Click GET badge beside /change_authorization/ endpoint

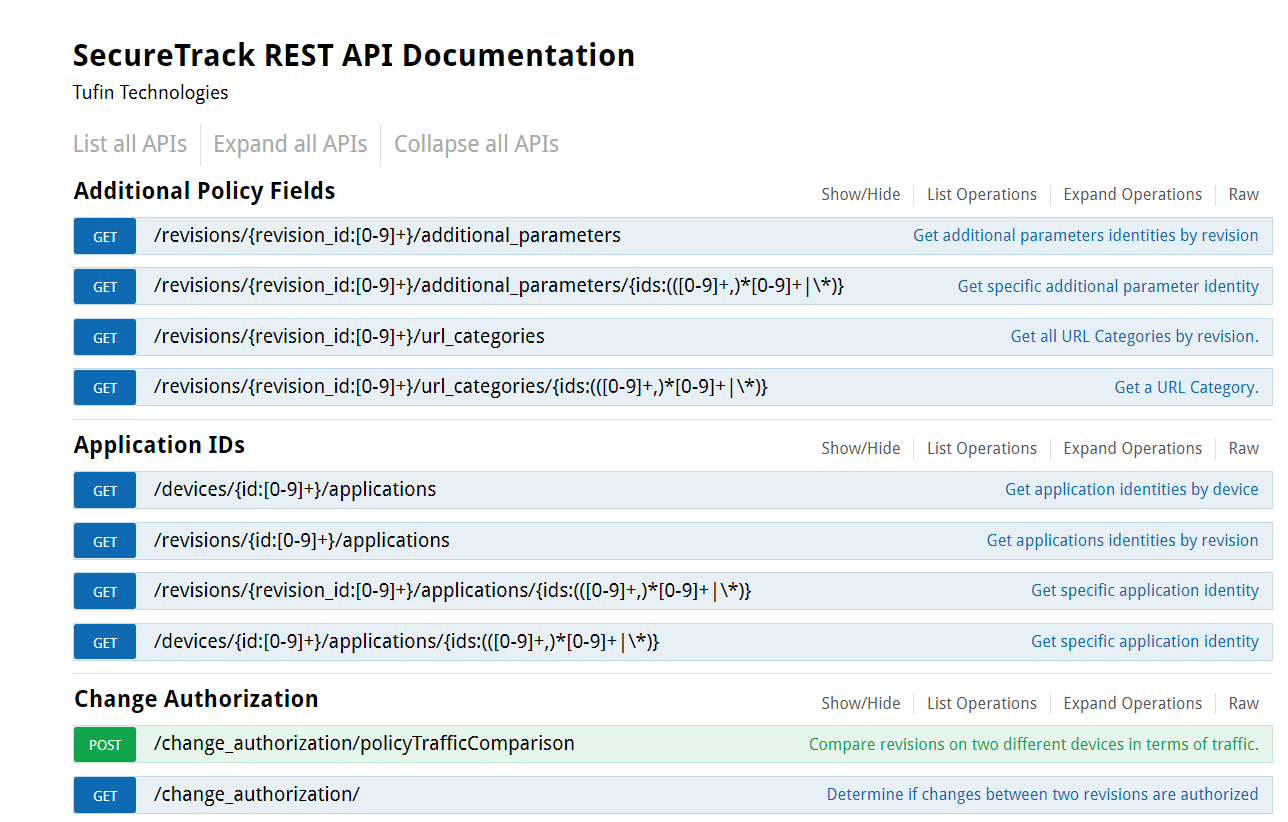click(105, 796)
